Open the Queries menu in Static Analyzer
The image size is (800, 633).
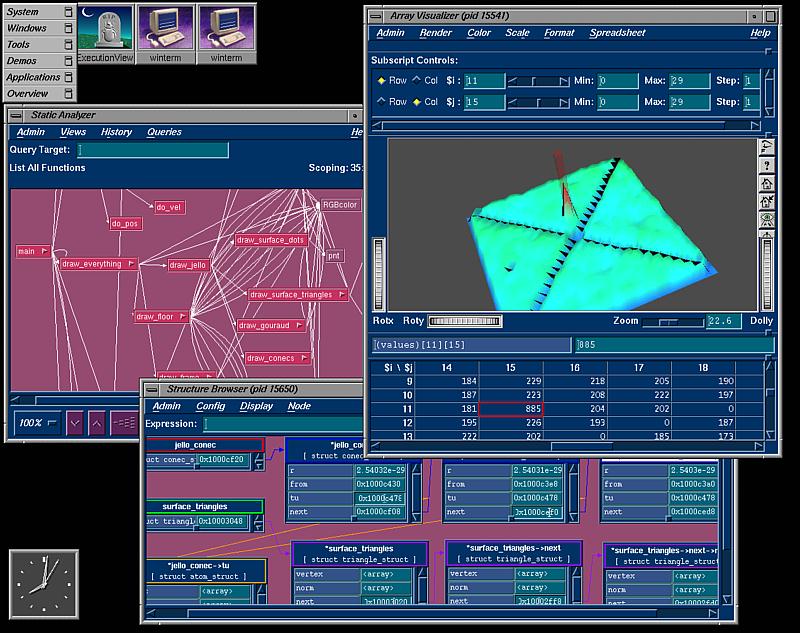pyautogui.click(x=164, y=132)
